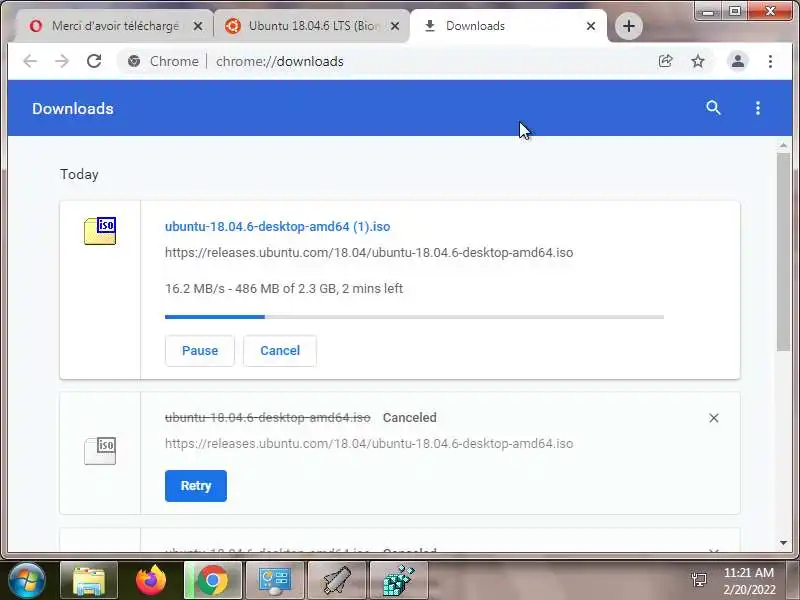Open Windows Explorer from the taskbar
800x600 pixels.
click(x=89, y=581)
